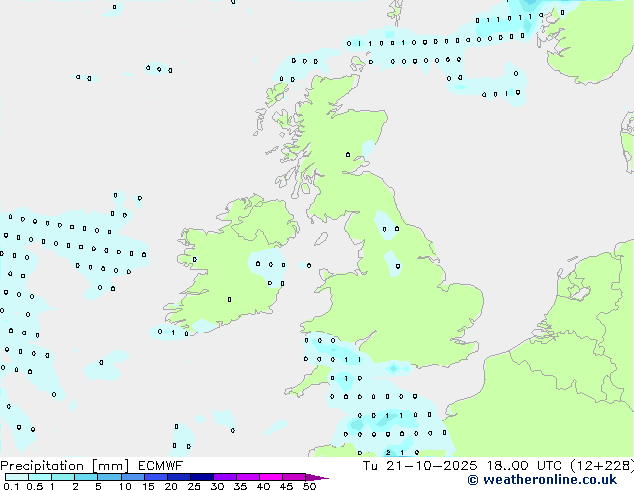This screenshot has width=634, height=490.
Task: Click the '0.1' legend scale value
Action: [x=11, y=486]
